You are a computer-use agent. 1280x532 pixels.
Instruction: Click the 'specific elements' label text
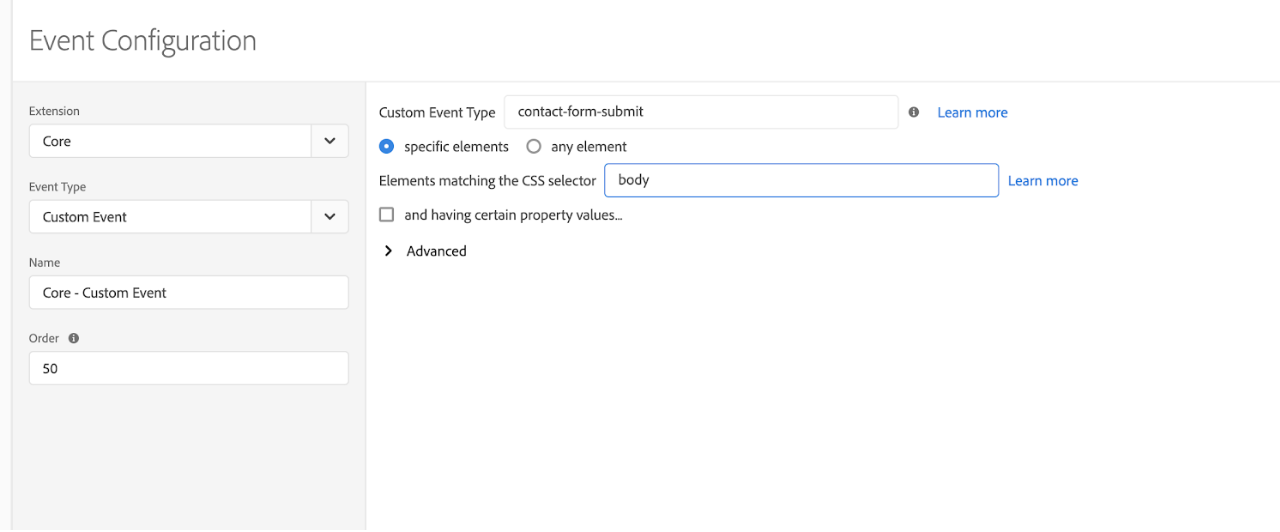click(456, 147)
